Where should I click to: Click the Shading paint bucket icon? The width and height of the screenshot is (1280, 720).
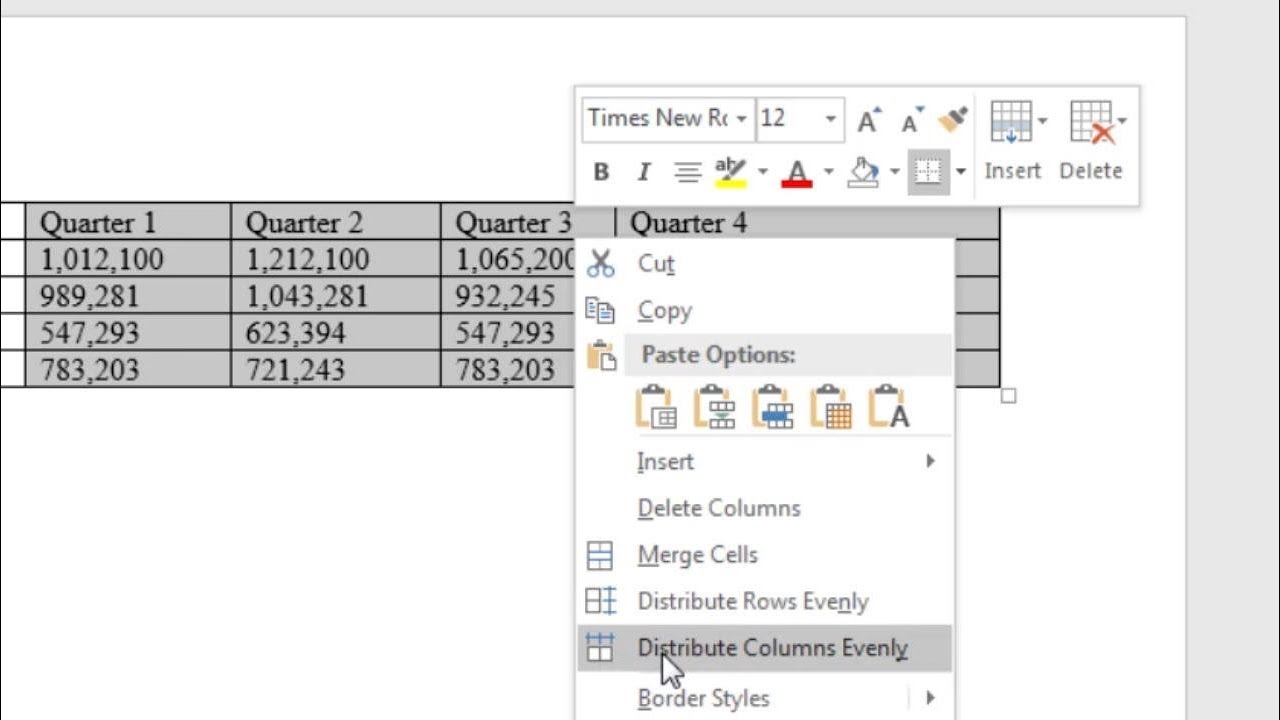tap(863, 172)
